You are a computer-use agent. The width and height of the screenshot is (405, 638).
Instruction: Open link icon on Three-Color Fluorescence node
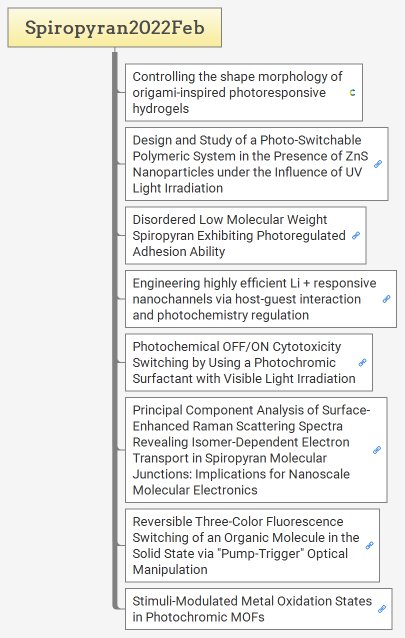[x=370, y=545]
